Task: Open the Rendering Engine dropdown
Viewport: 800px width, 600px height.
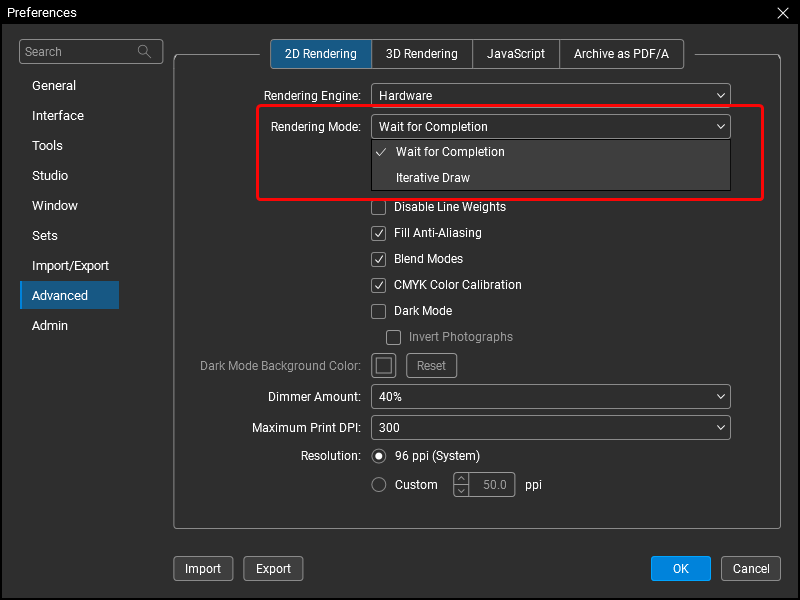Action: [551, 95]
